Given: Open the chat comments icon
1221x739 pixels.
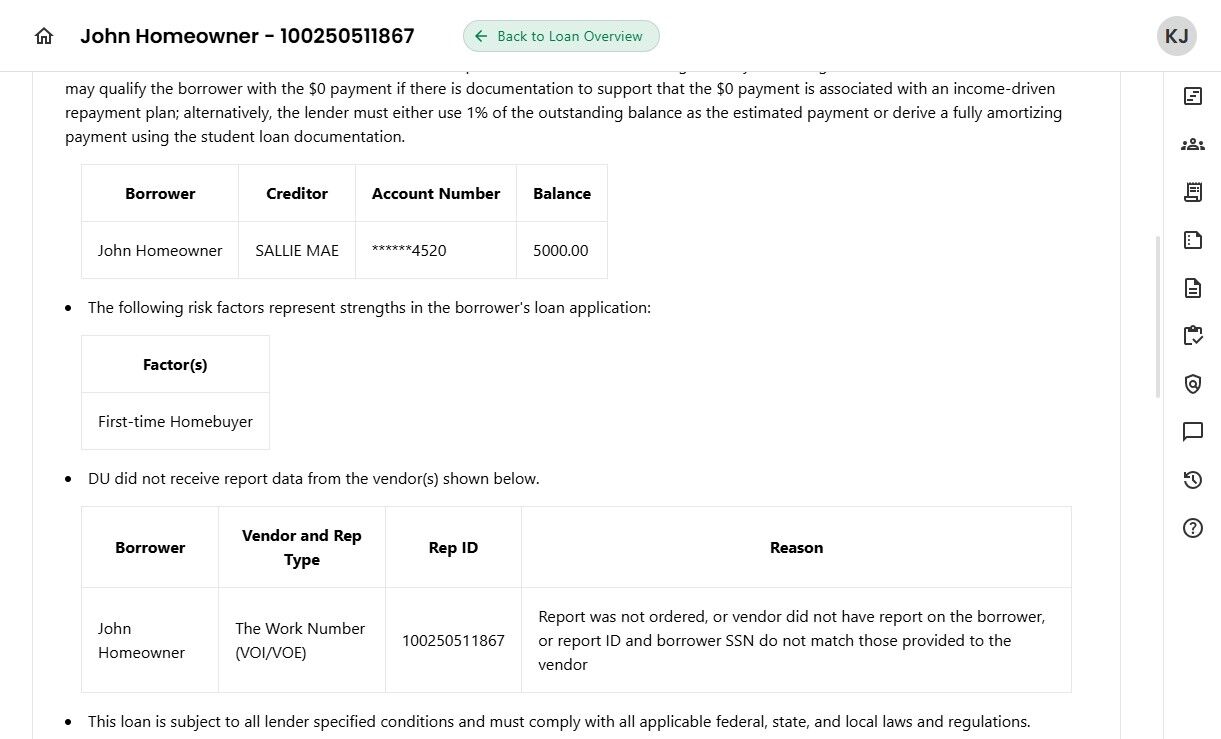Looking at the screenshot, I should coord(1192,432).
